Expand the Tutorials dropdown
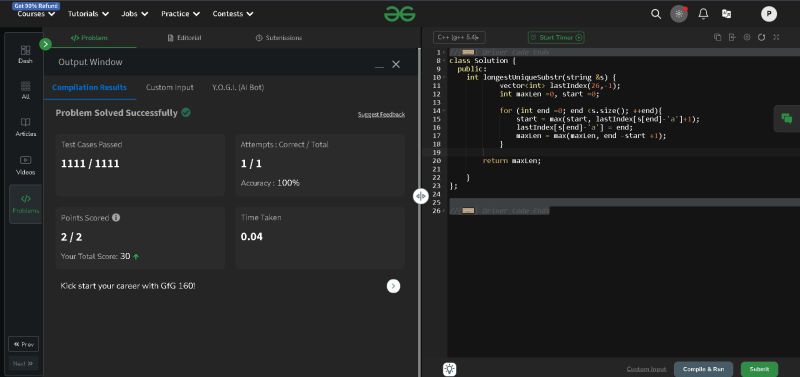The width and height of the screenshot is (800, 377). (88, 14)
